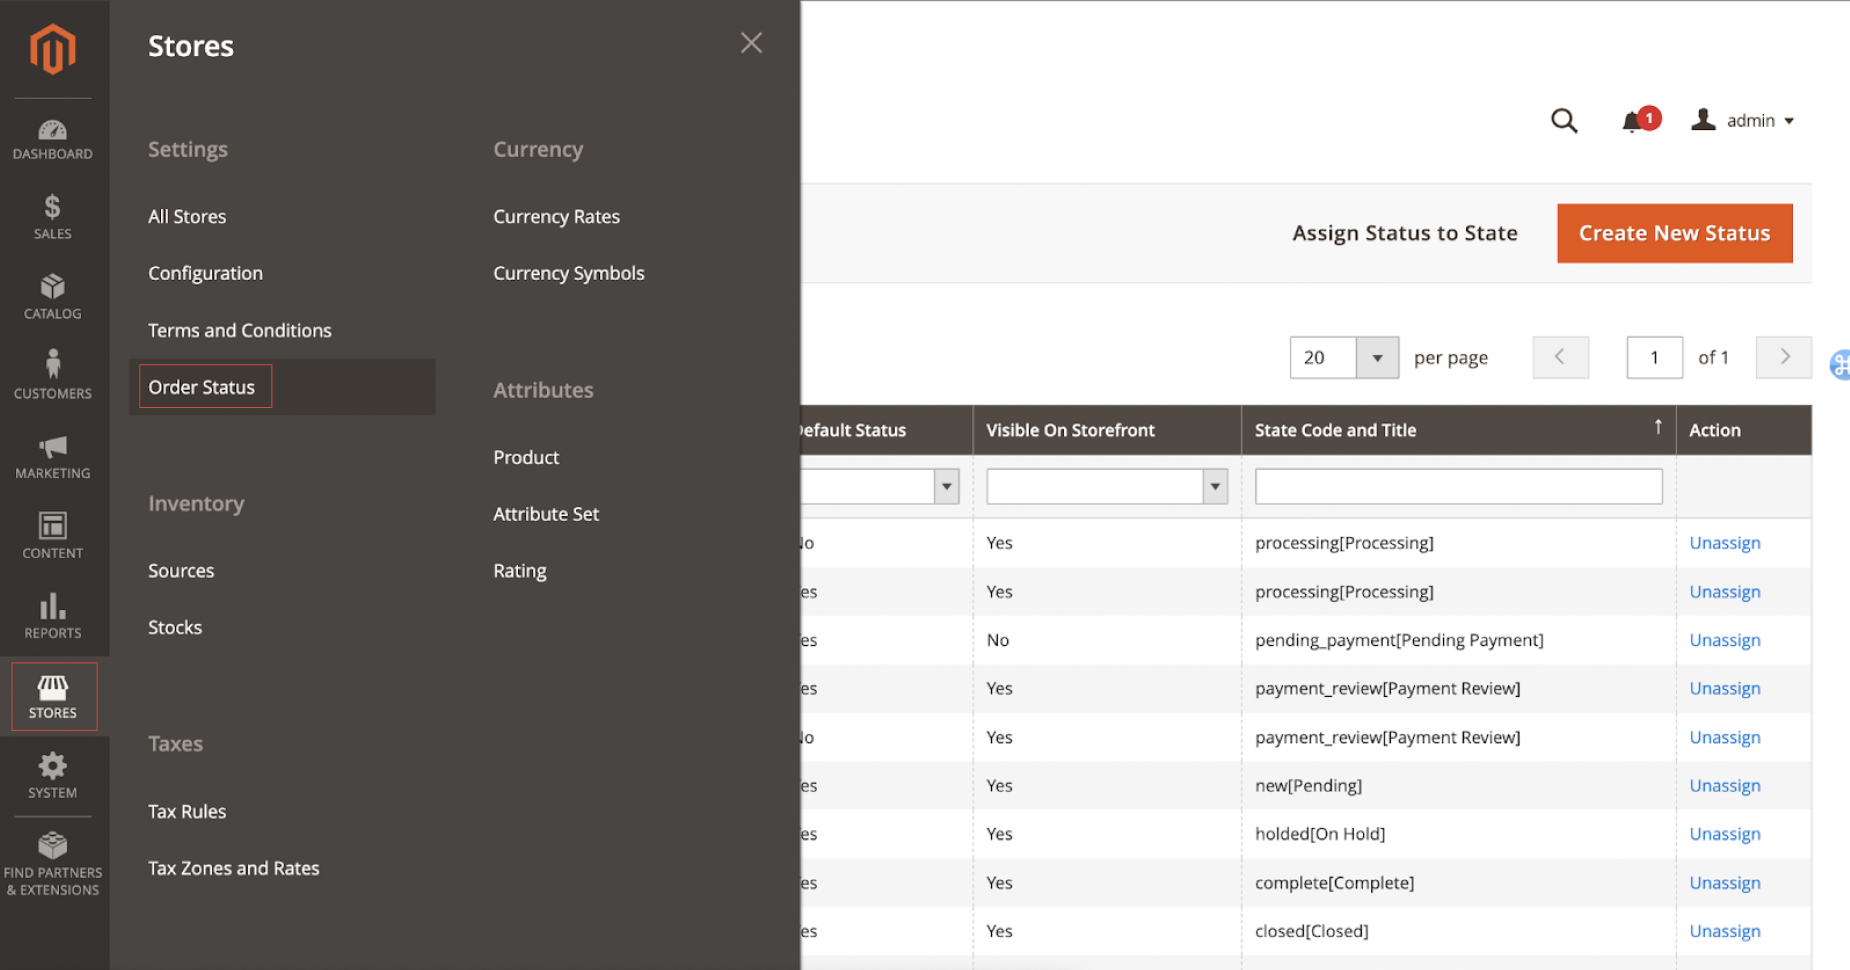The height and width of the screenshot is (970, 1850).
Task: Sort by State Code and Title column
Action: [1458, 430]
